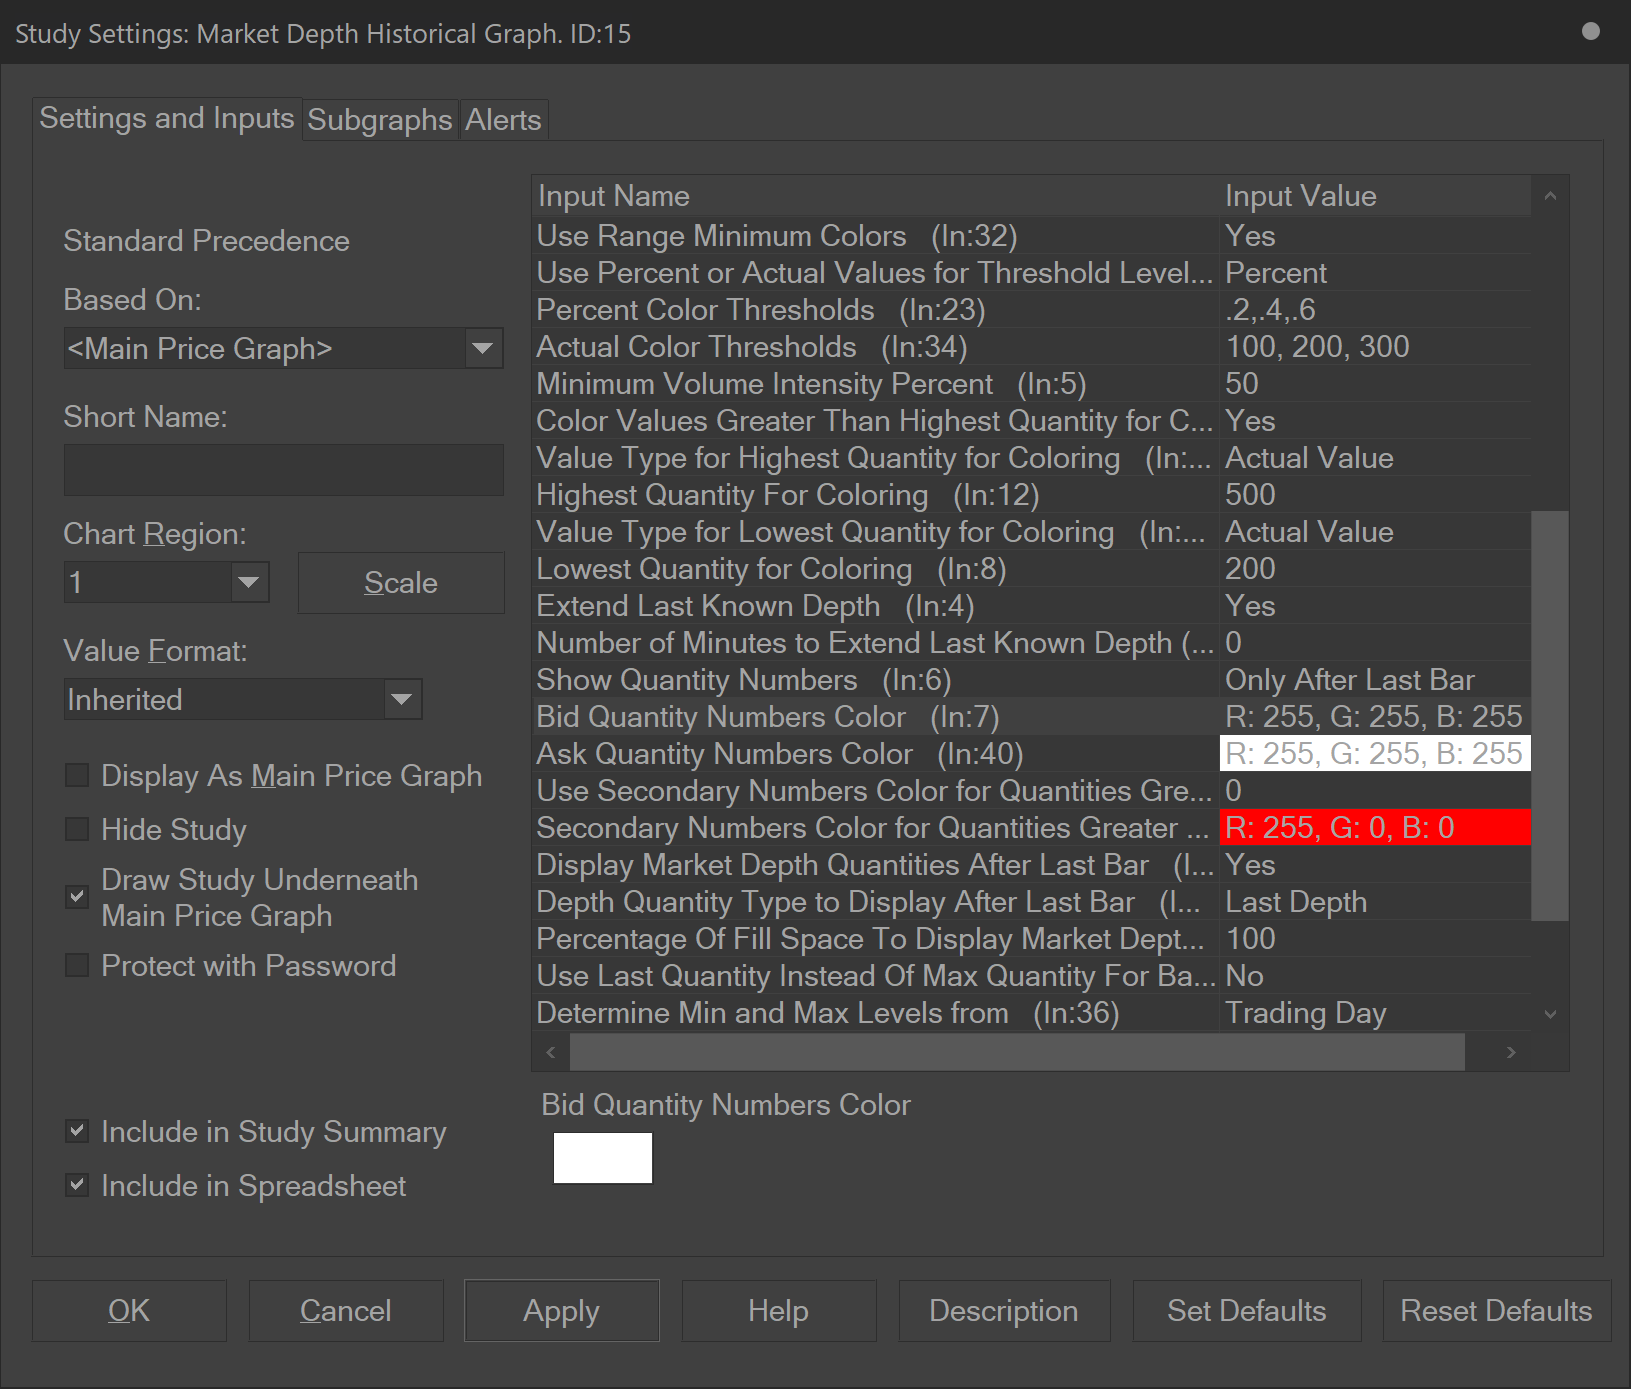Click the inputs list scroll up arrow
The width and height of the screenshot is (1631, 1389).
coord(1550,196)
